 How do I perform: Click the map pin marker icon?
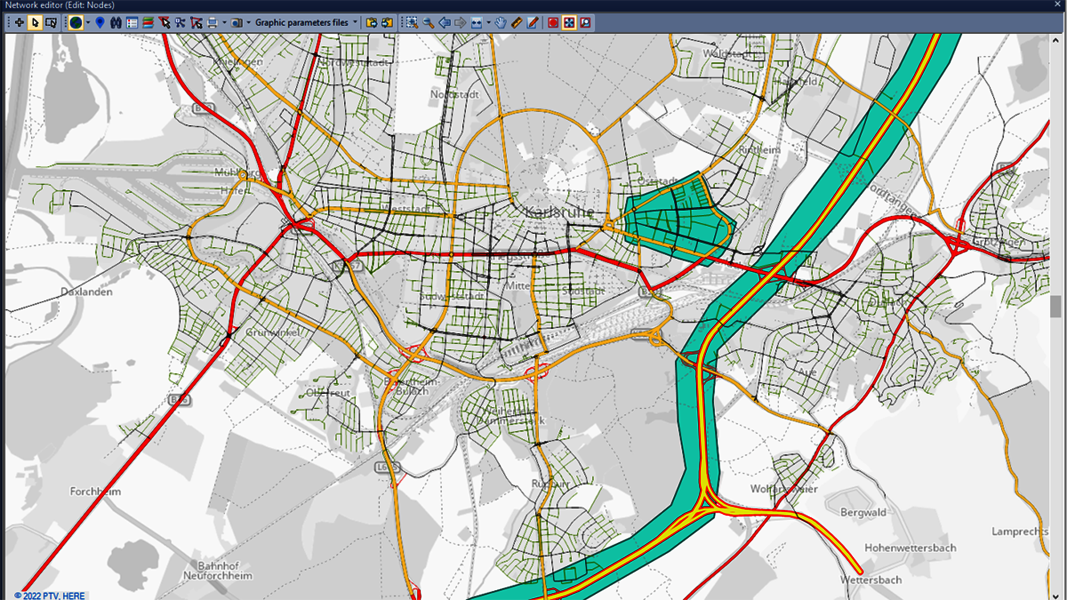click(100, 22)
